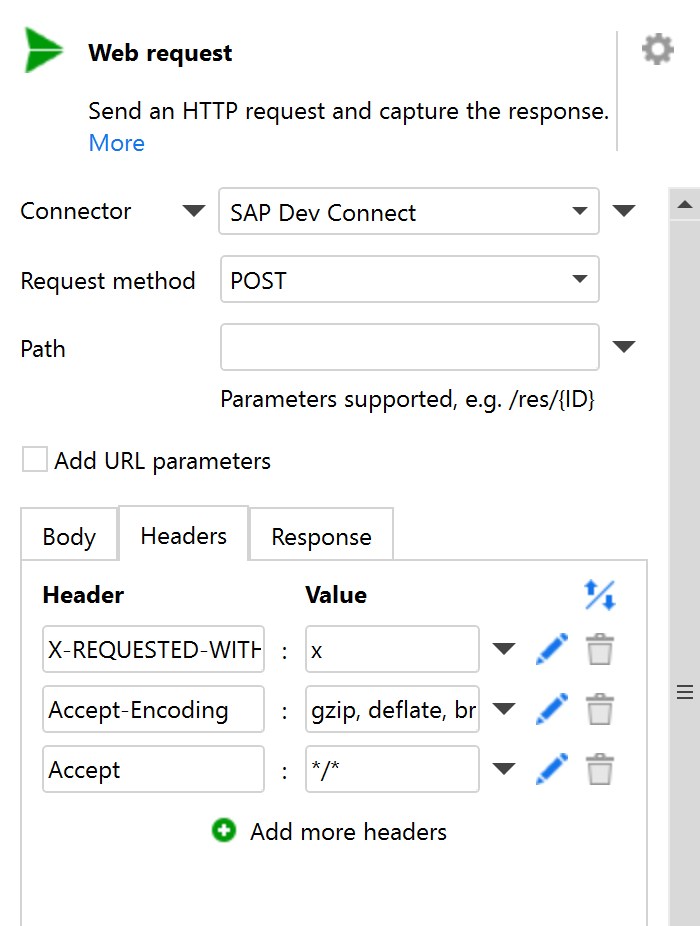Viewport: 700px width, 926px height.
Task: Open the Request method POST dropdown
Action: pyautogui.click(x=409, y=279)
